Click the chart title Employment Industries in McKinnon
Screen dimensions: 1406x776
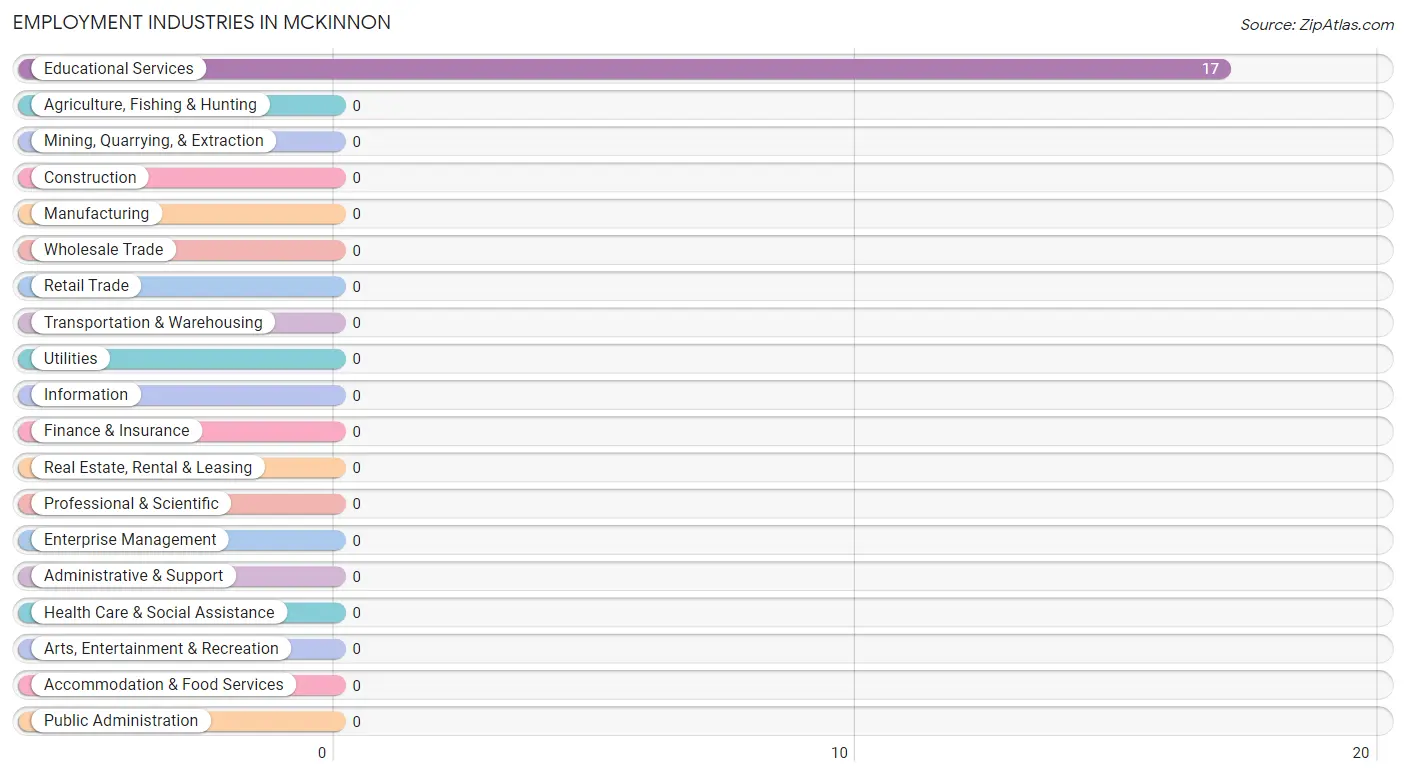pos(202,22)
